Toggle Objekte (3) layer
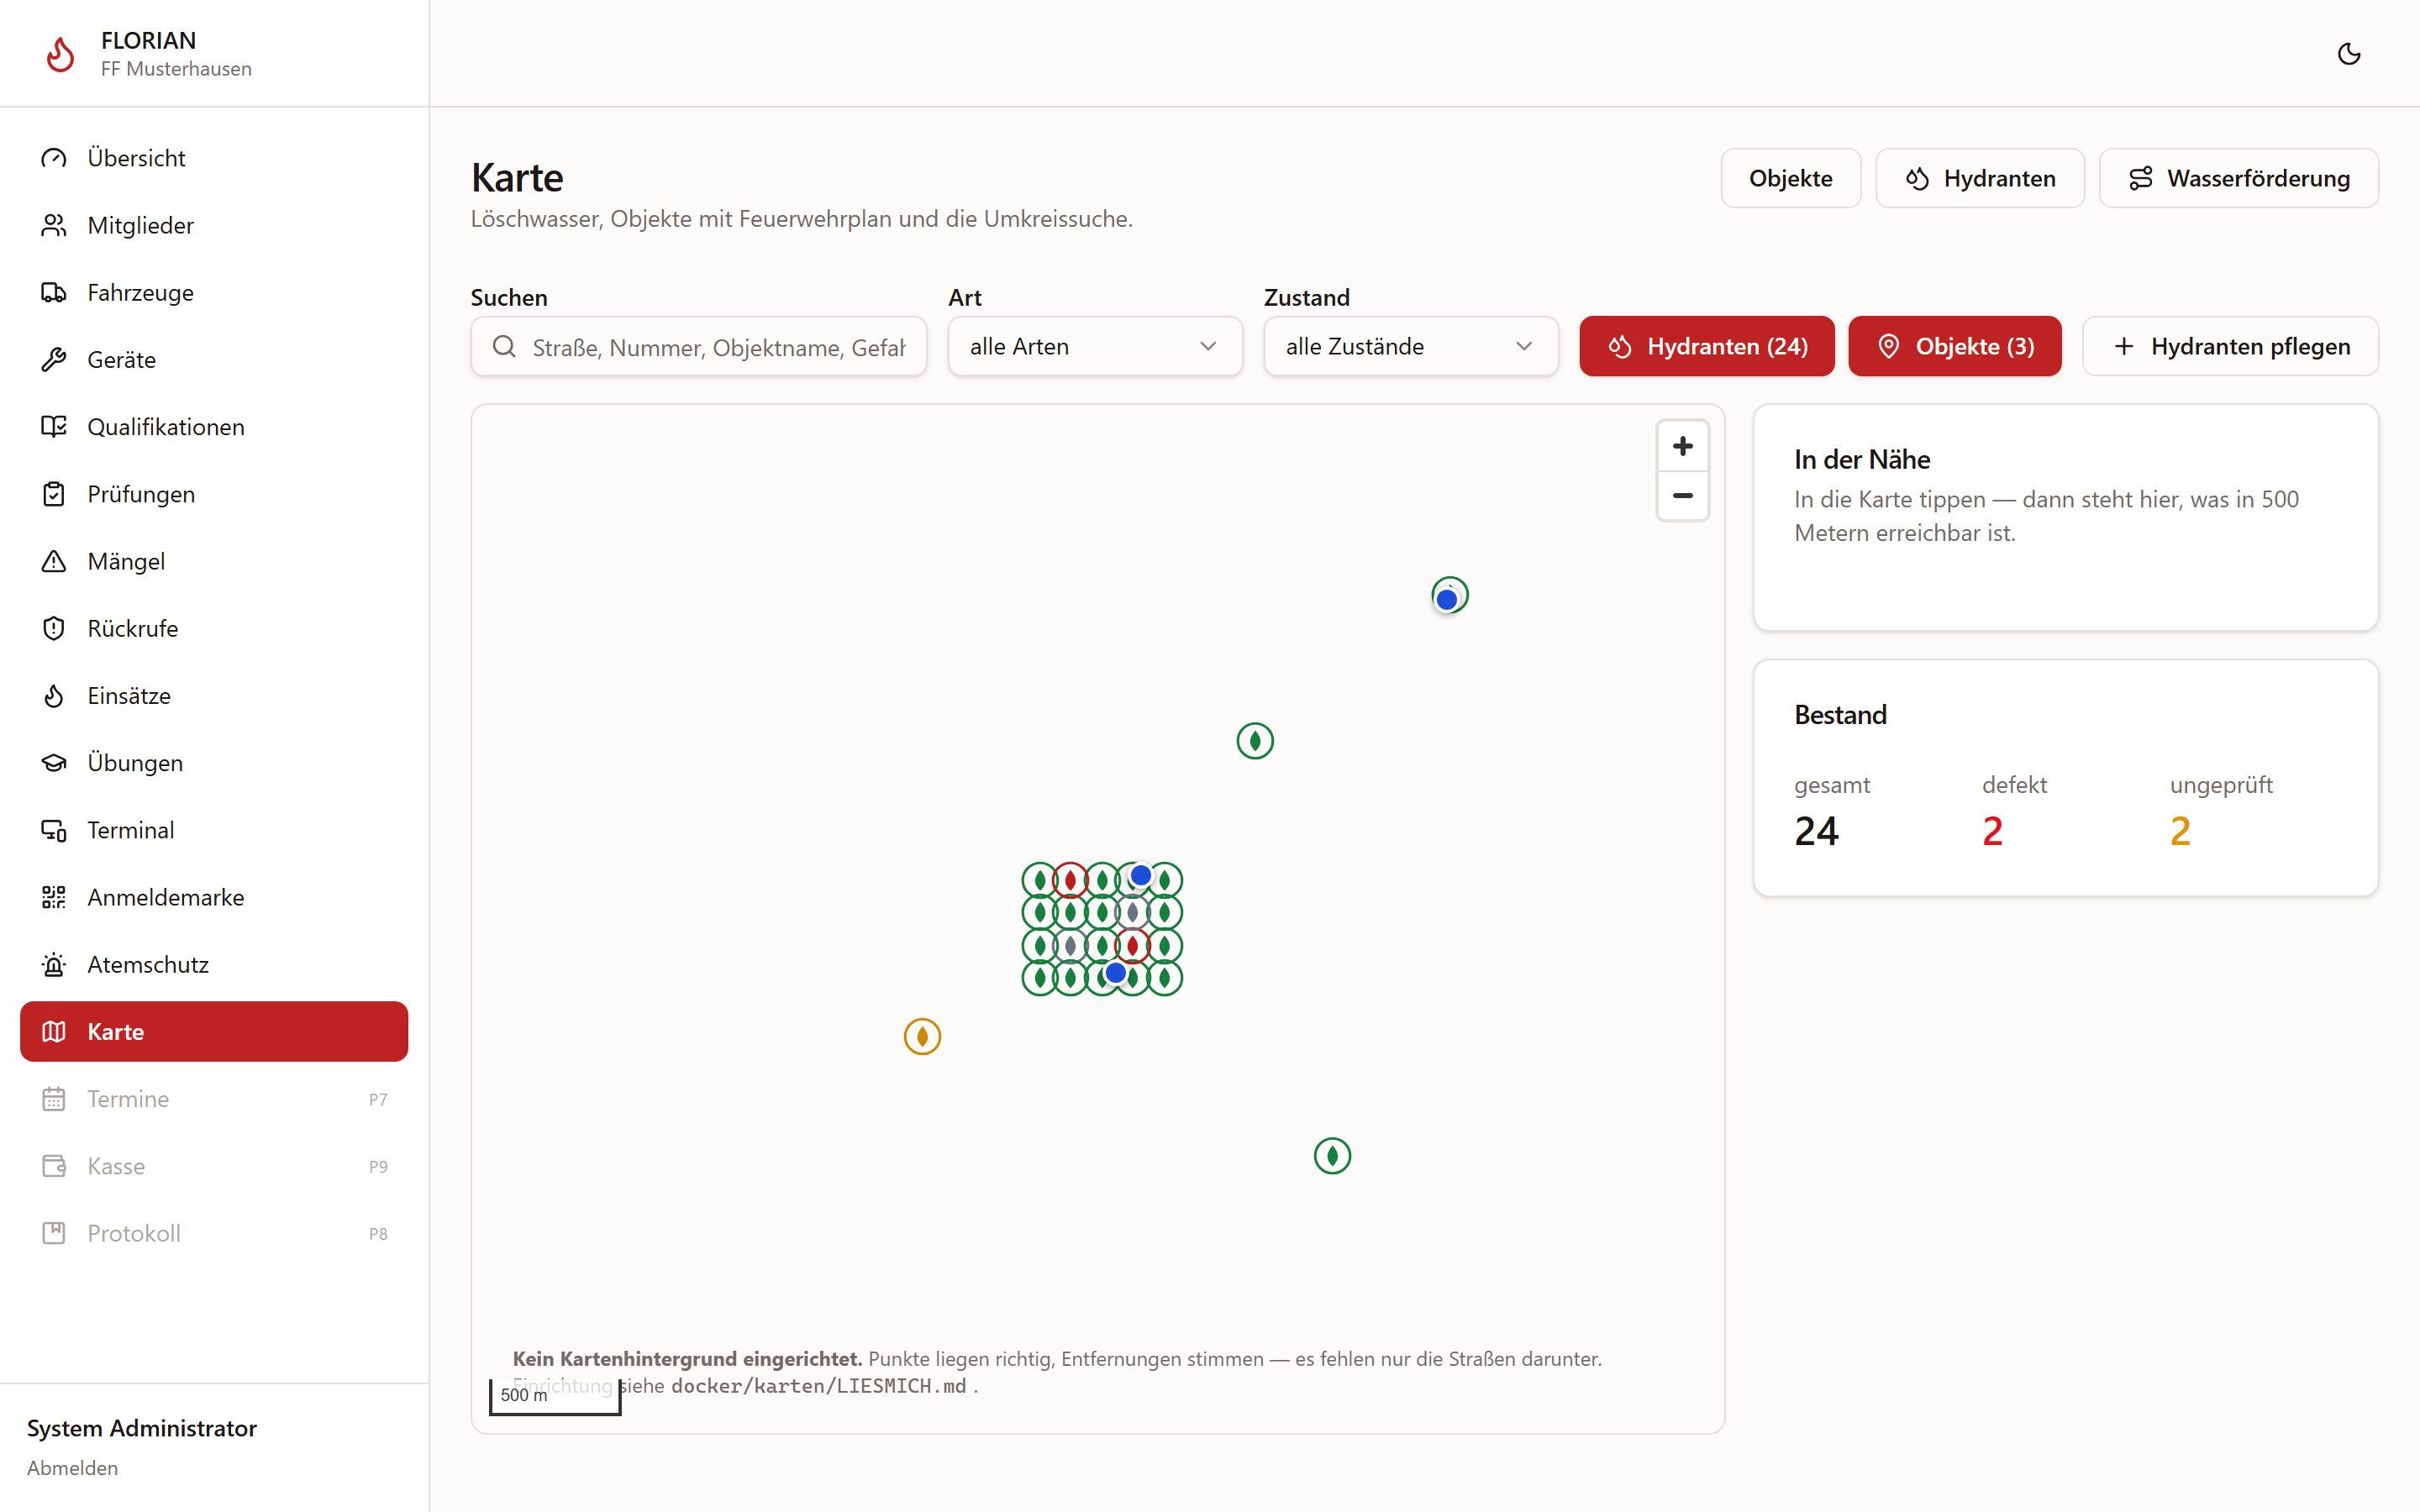 [1954, 346]
